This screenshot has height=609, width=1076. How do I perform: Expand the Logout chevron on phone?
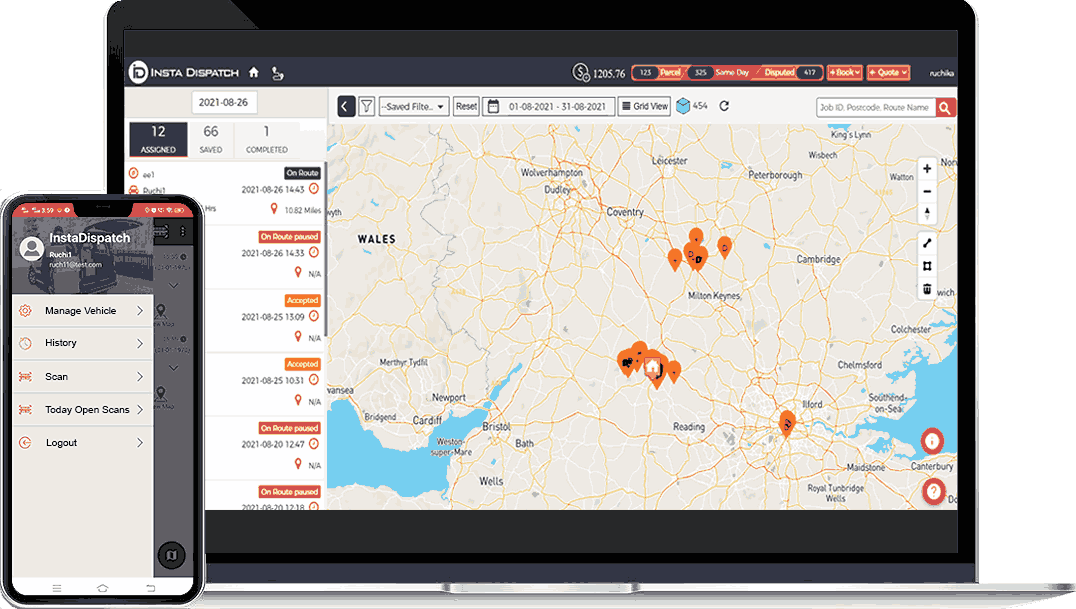(140, 443)
